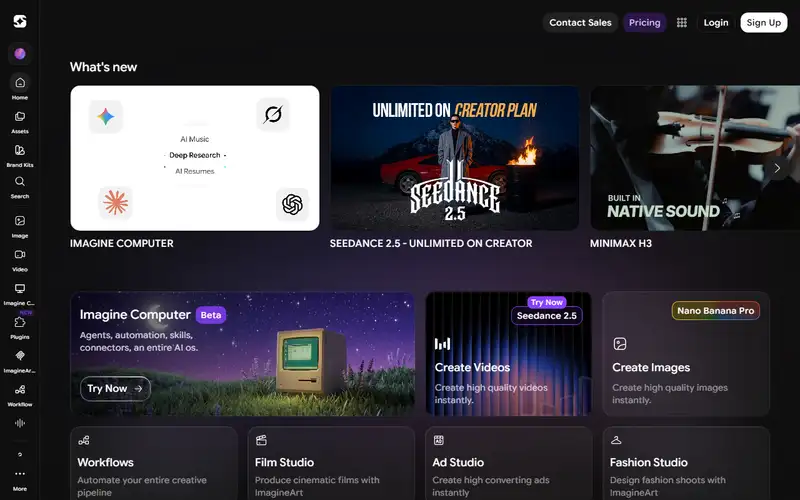Click the Perplexity icon in preview card

[273, 114]
